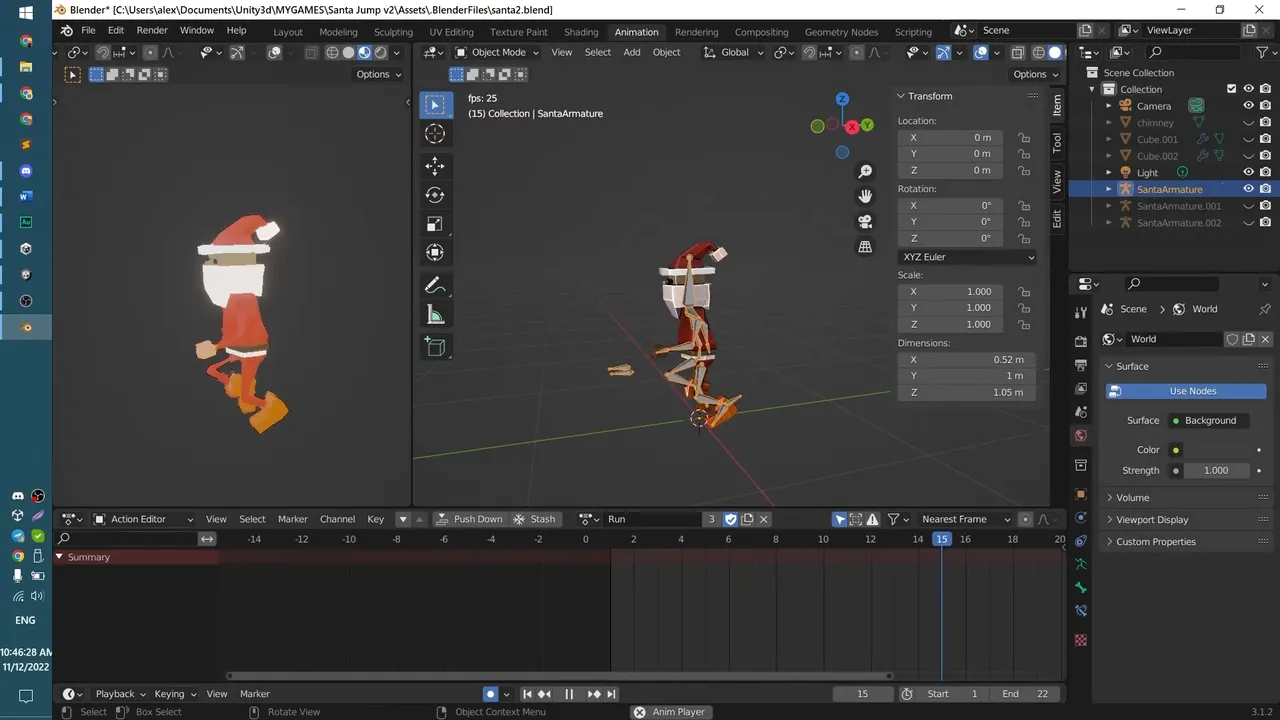Click the End frame field
1280x720 pixels.
click(1026, 694)
